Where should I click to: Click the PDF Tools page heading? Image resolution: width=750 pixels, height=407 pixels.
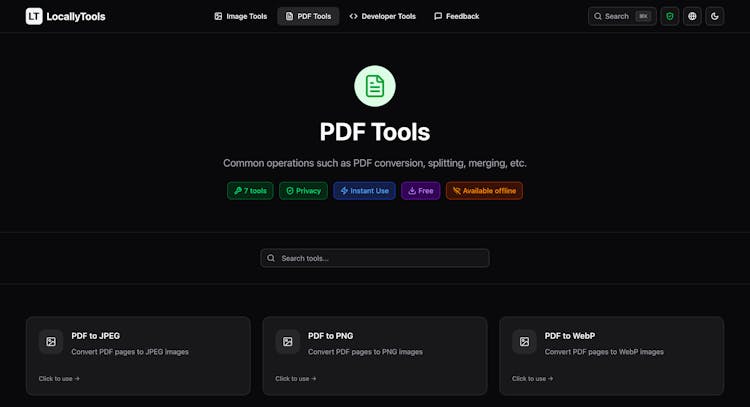pos(375,132)
